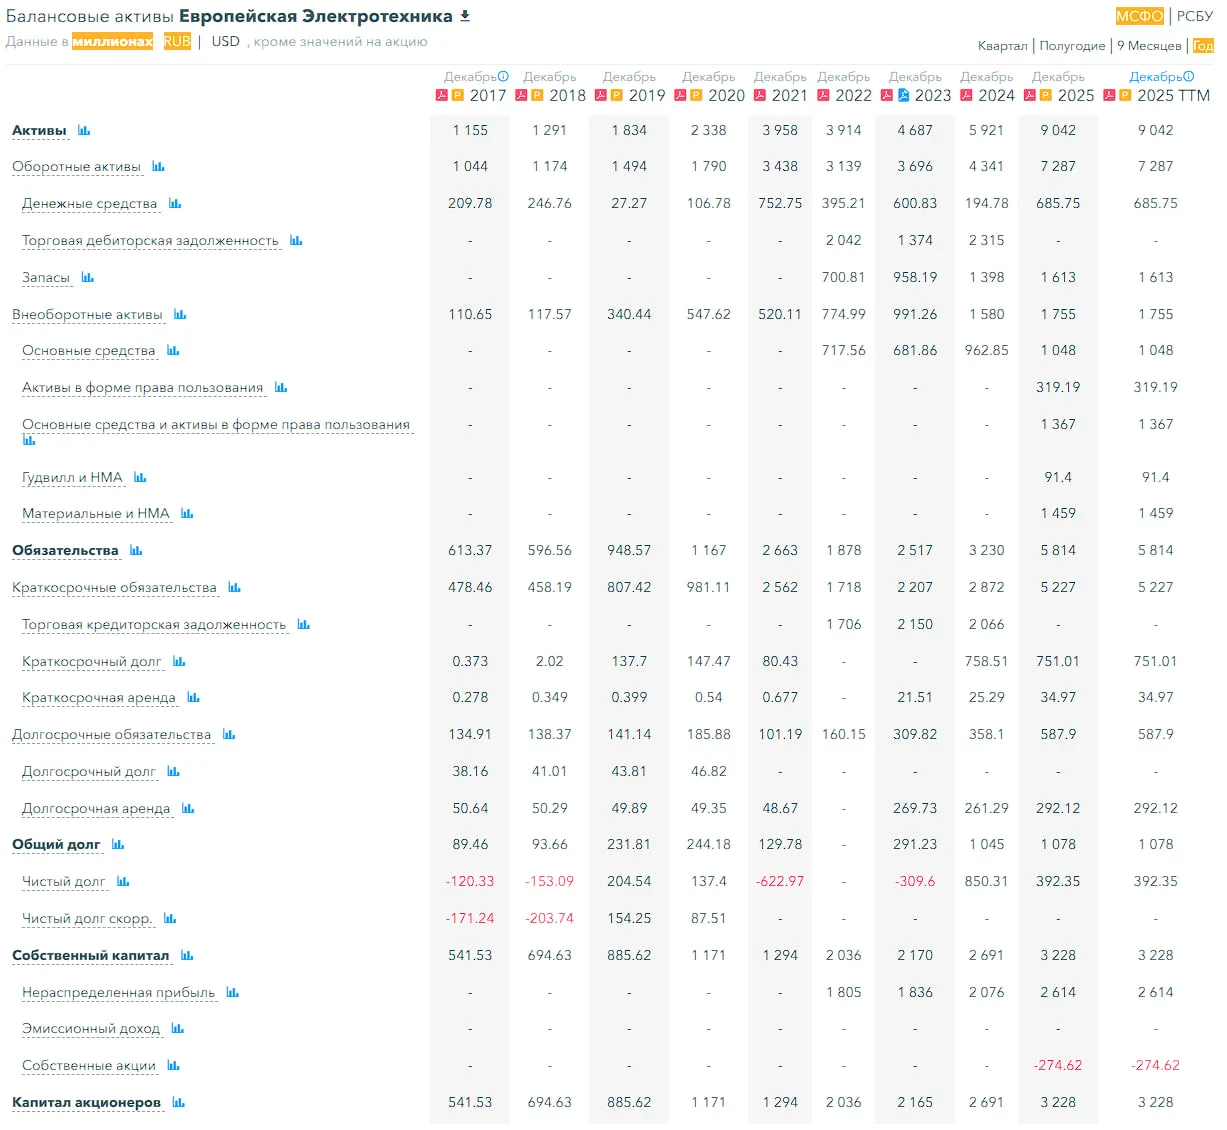Open the Долгосрочная аренда row label
Viewport: 1227px width, 1130px height.
pyautogui.click(x=96, y=809)
